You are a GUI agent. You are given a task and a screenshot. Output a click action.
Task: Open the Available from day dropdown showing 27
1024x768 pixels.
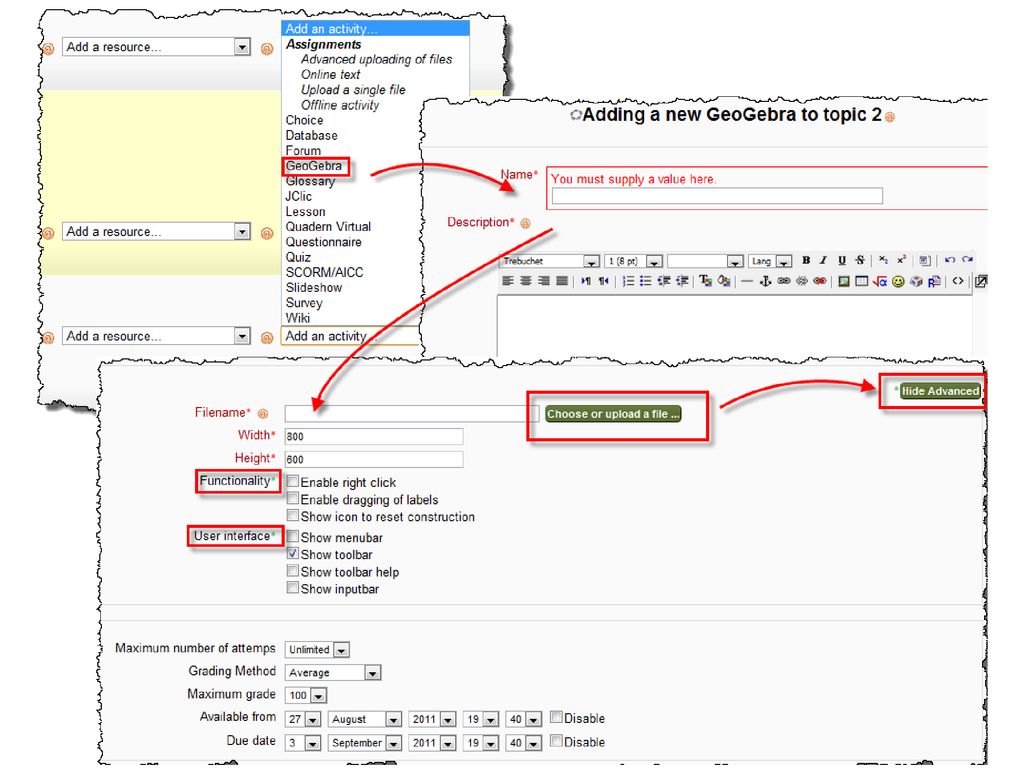pos(303,719)
